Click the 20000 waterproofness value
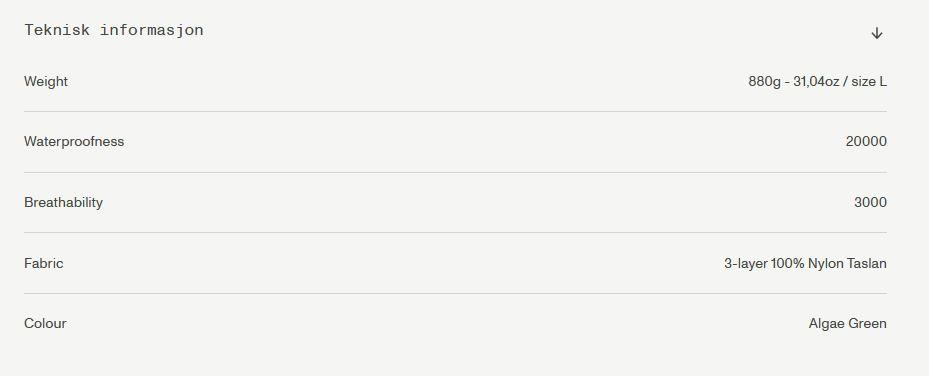Screen dimensions: 929x376 866,142
